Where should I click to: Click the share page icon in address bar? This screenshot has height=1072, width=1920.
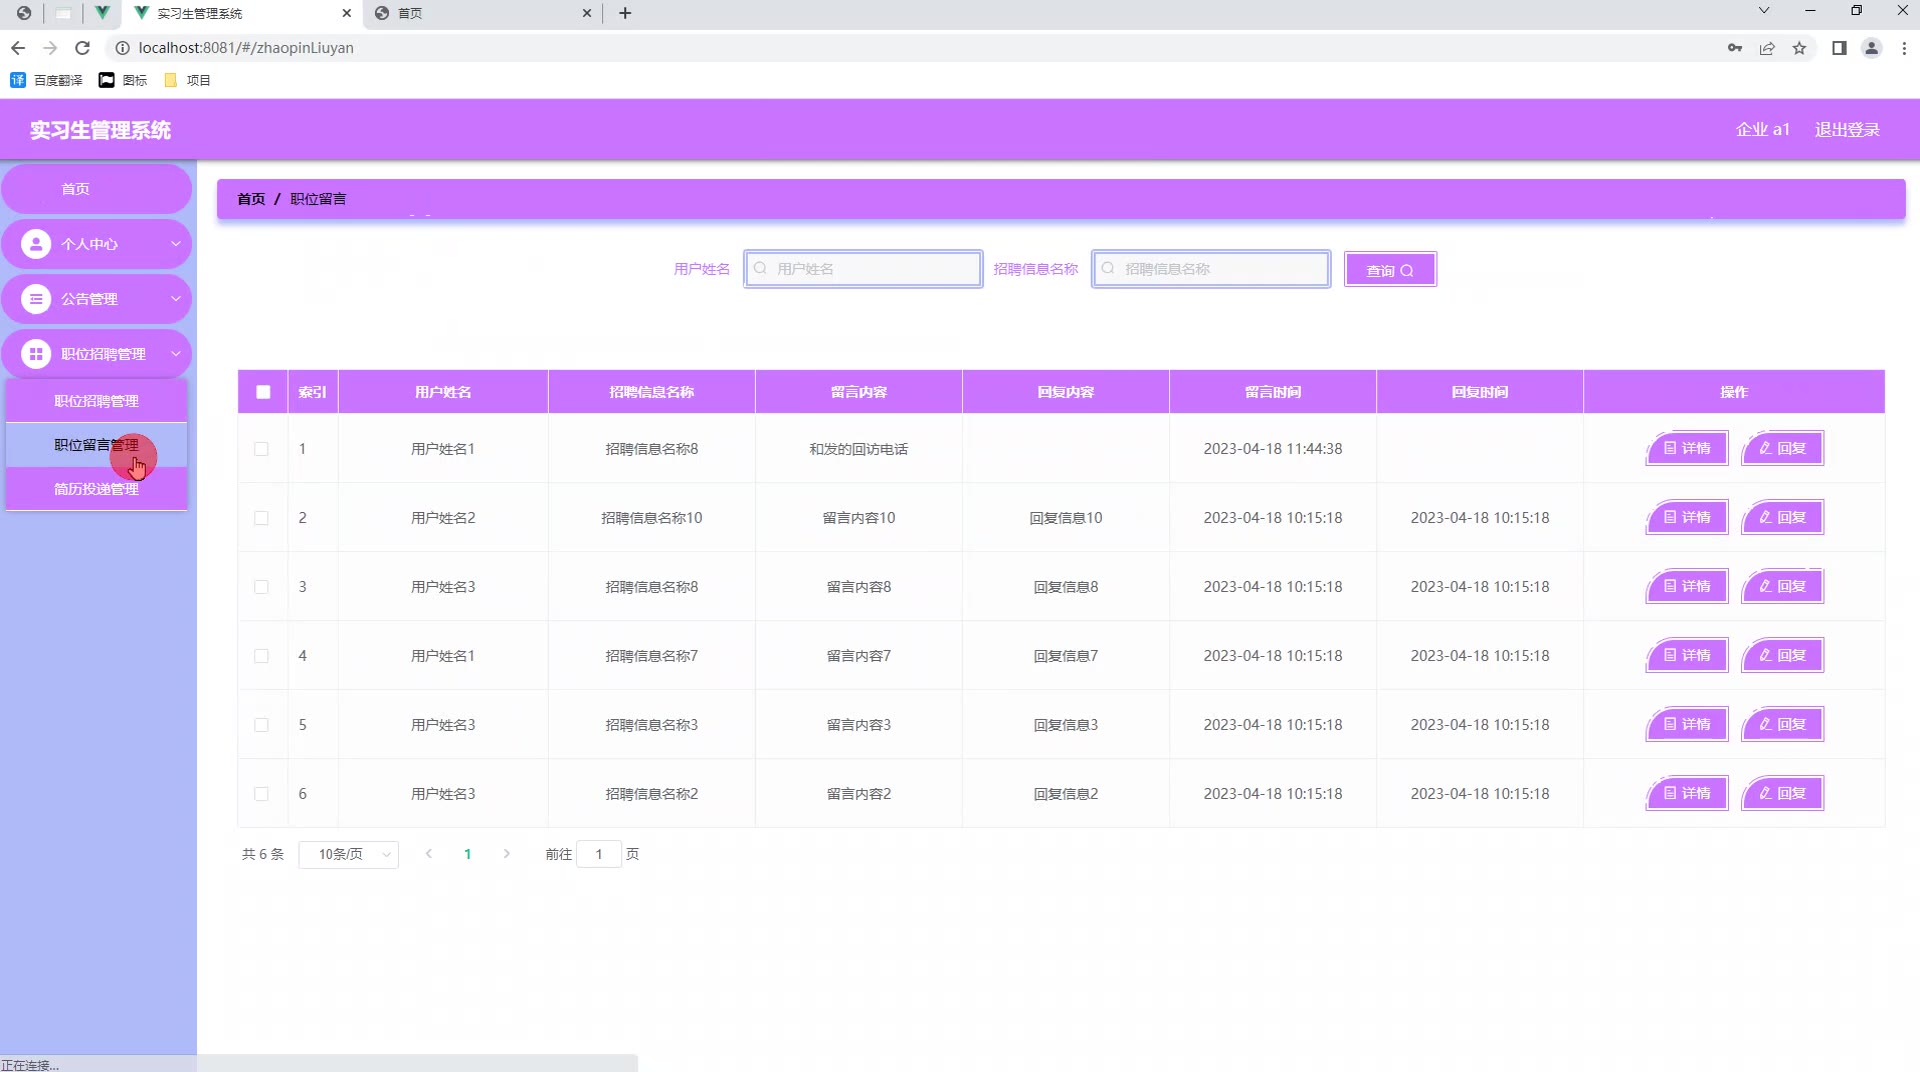[1767, 48]
